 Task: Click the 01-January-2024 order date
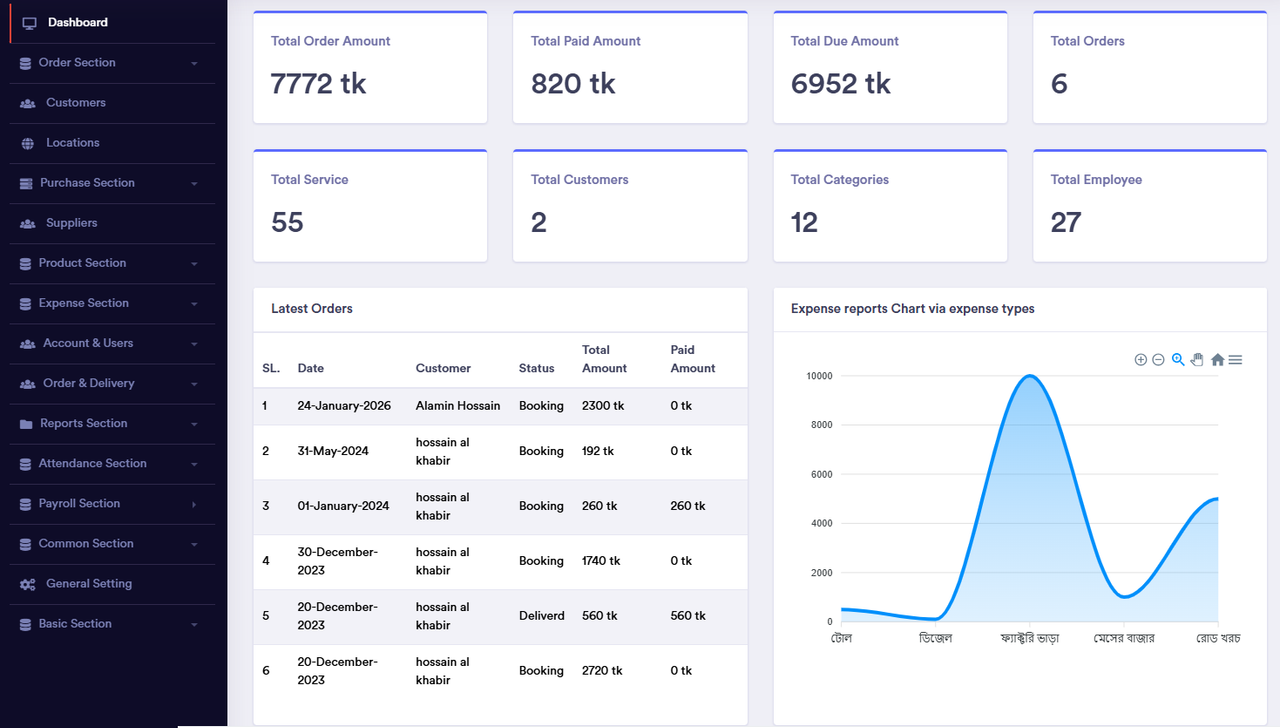click(x=343, y=506)
